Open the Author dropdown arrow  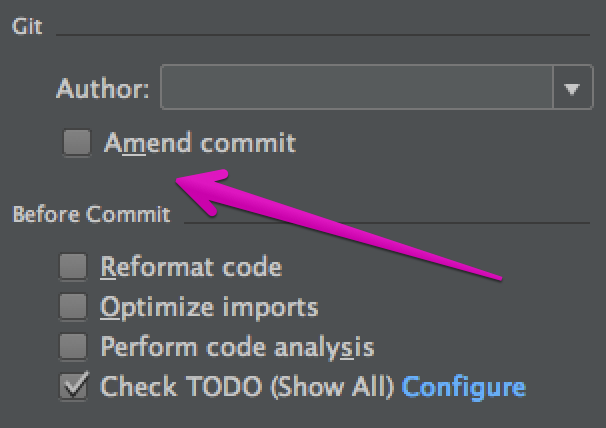tap(571, 89)
